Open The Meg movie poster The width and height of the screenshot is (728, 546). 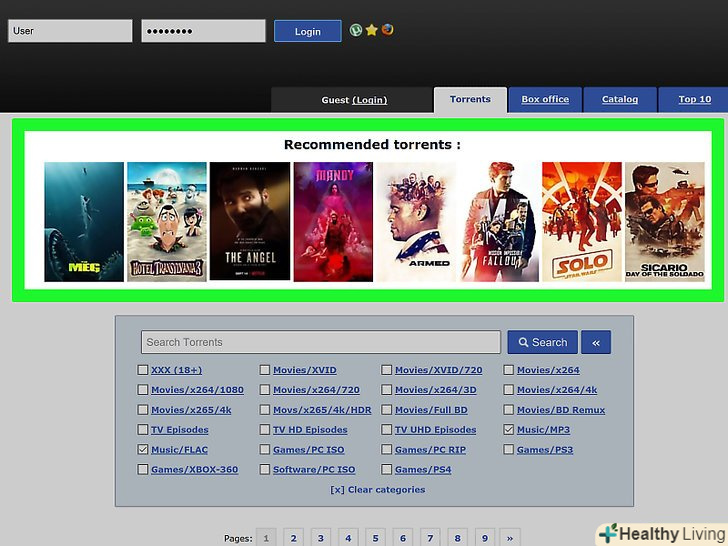[84, 222]
